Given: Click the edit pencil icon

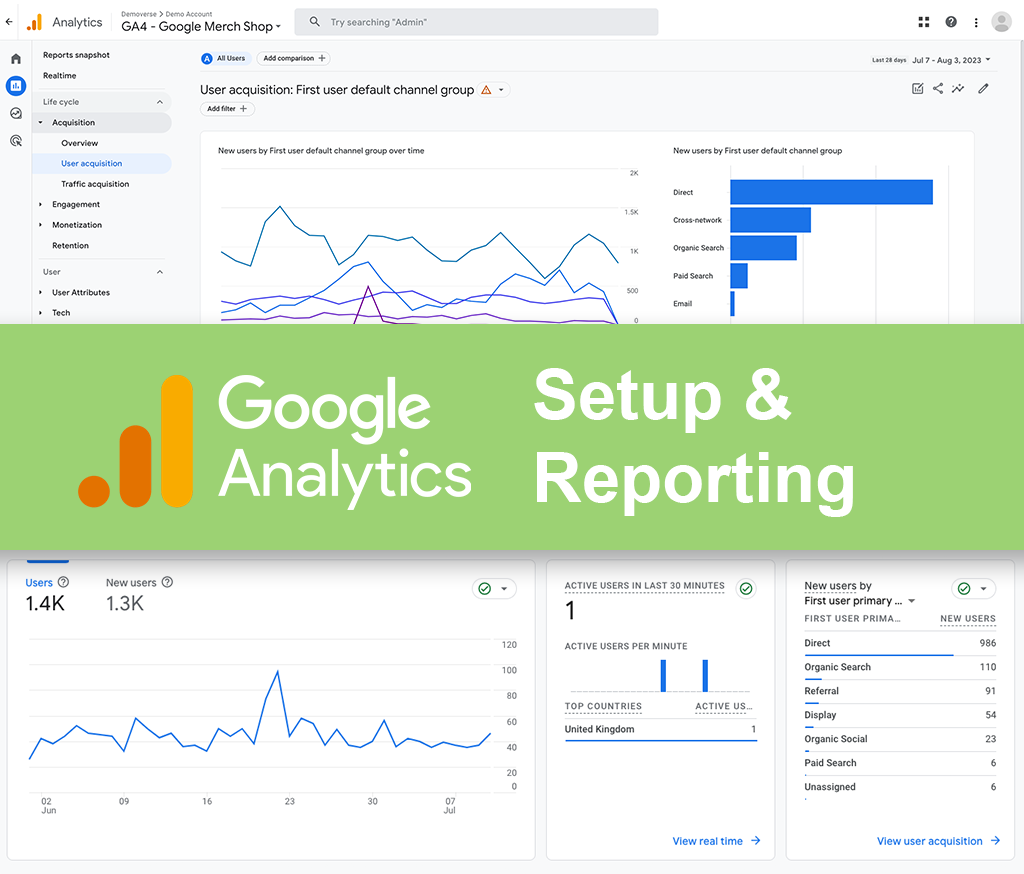Looking at the screenshot, I should (984, 88).
